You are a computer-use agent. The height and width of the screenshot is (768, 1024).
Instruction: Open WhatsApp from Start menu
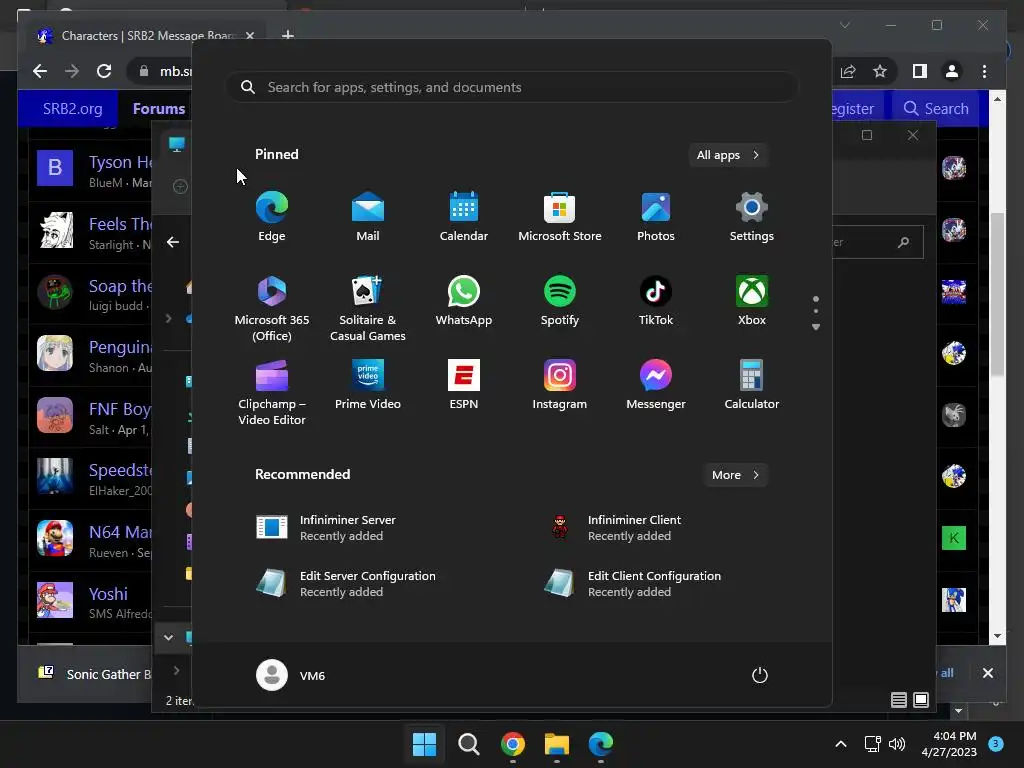tap(464, 301)
